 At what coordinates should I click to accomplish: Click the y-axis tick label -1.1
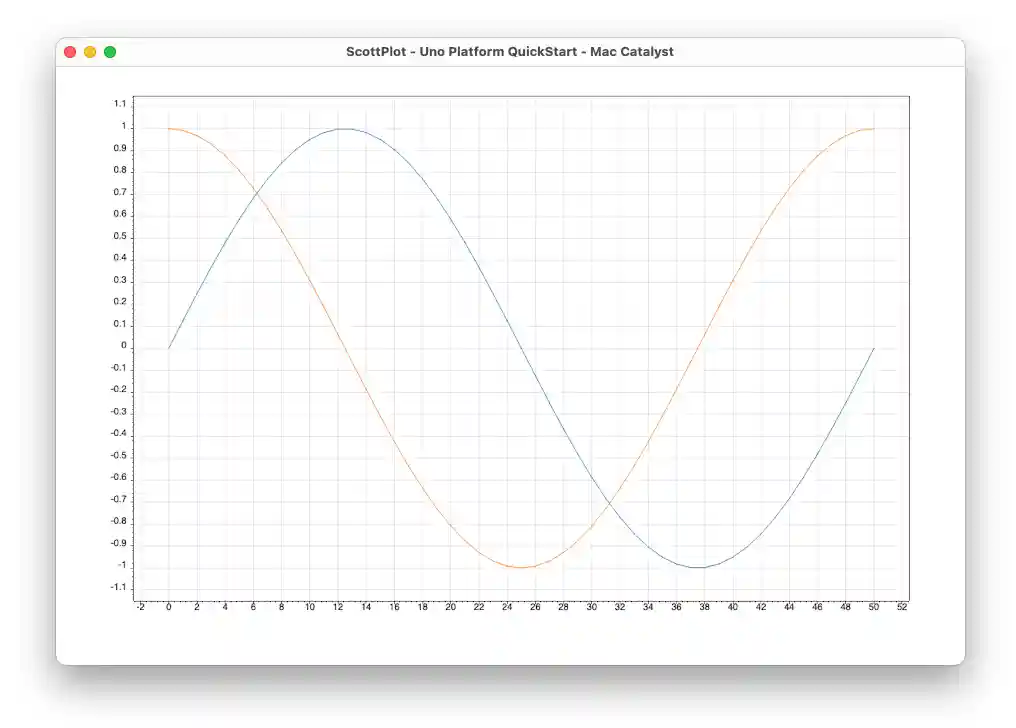point(119,587)
